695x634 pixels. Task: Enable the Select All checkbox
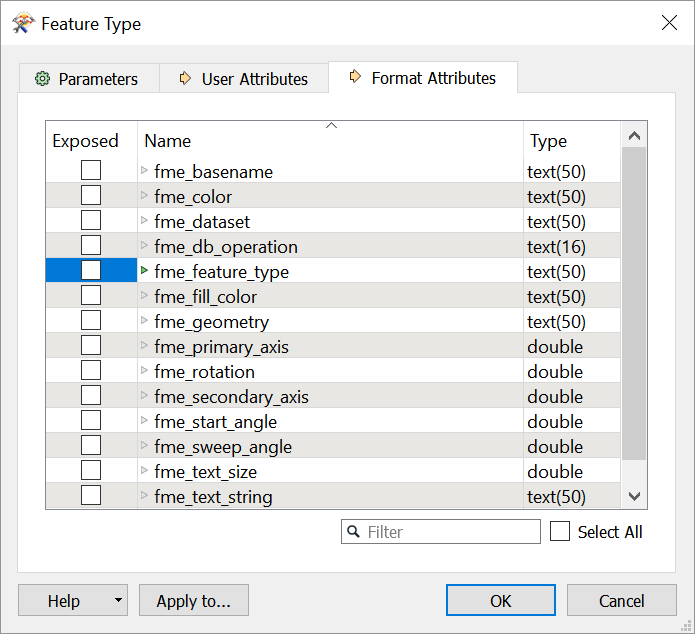[x=560, y=531]
